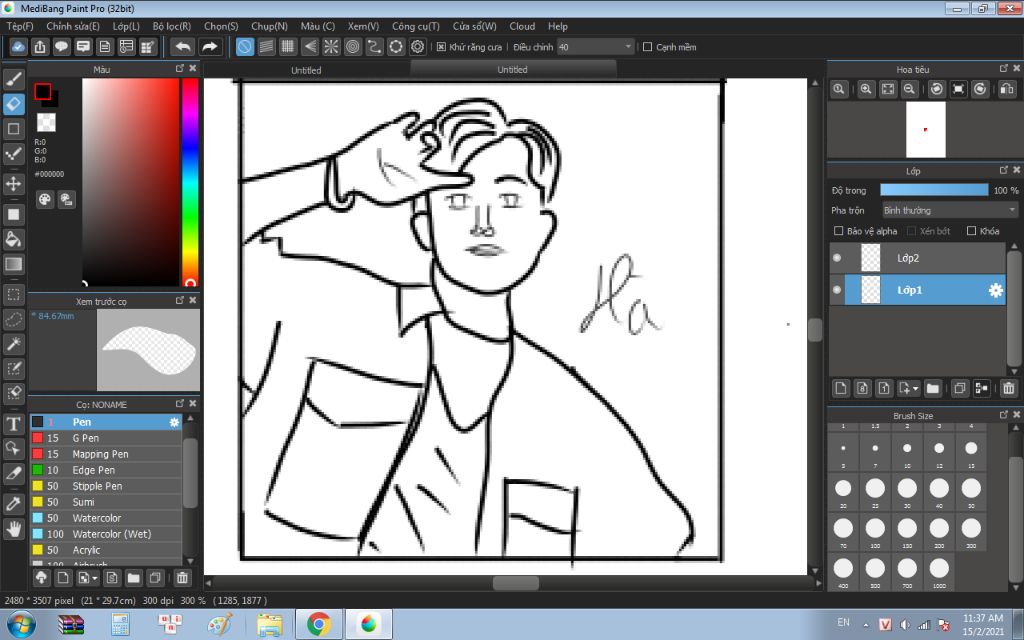
Task: Open the Bộ lọc(R) menu
Action: (x=172, y=26)
